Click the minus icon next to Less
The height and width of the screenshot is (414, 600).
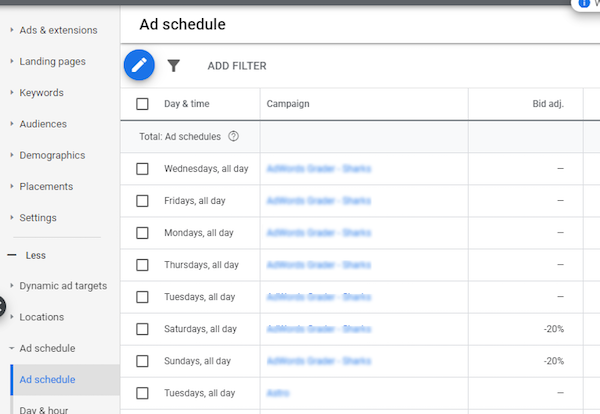(12, 255)
